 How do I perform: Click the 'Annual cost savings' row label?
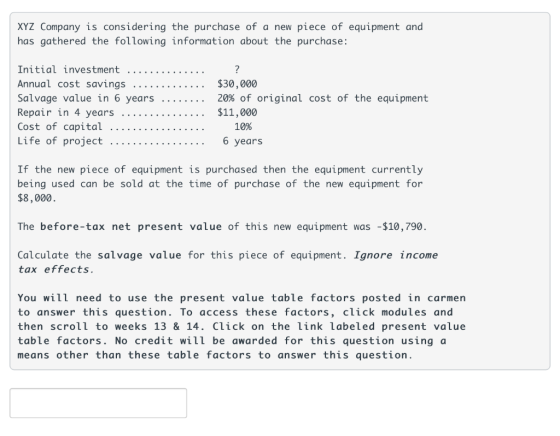[x=71, y=84]
